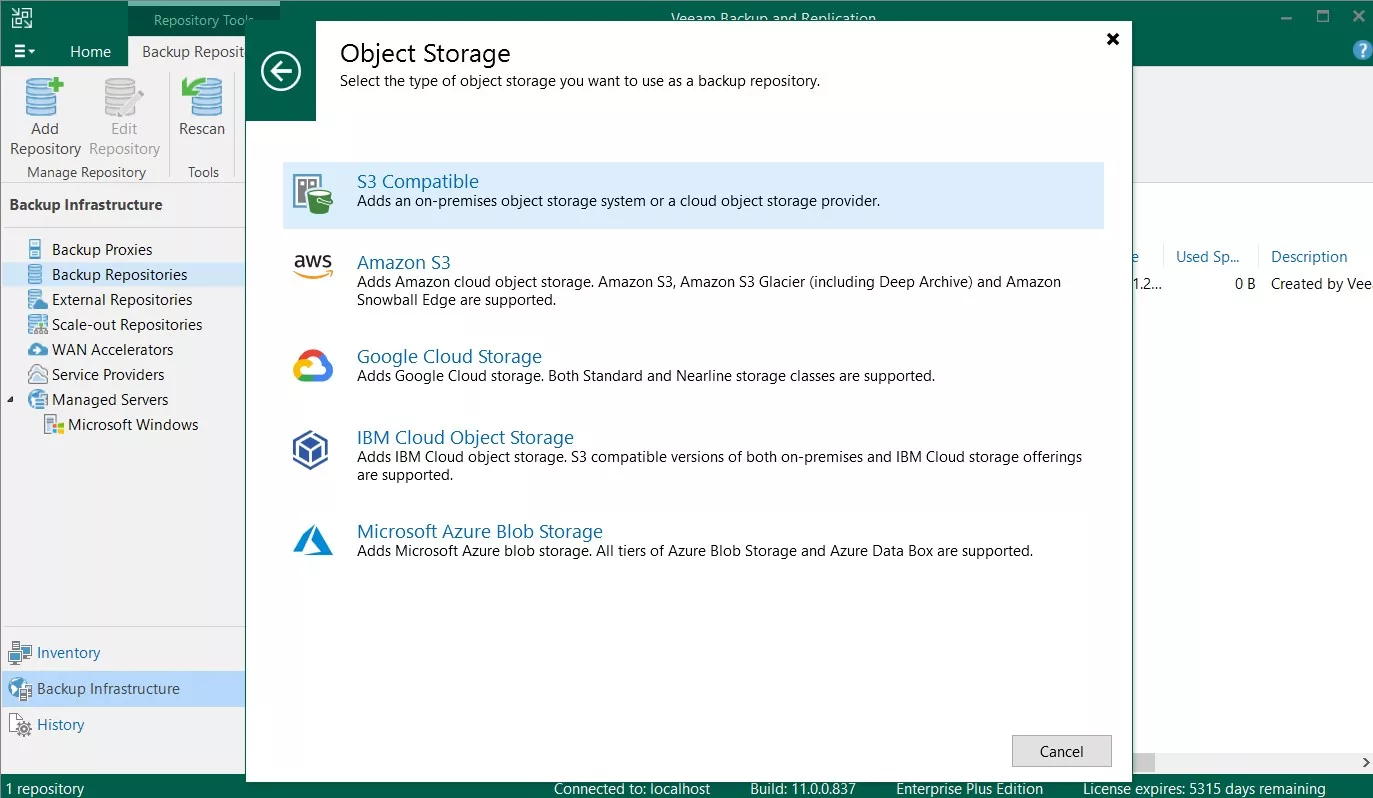1373x798 pixels.
Task: Pick the Google Cloud Storage logo
Action: click(x=312, y=366)
